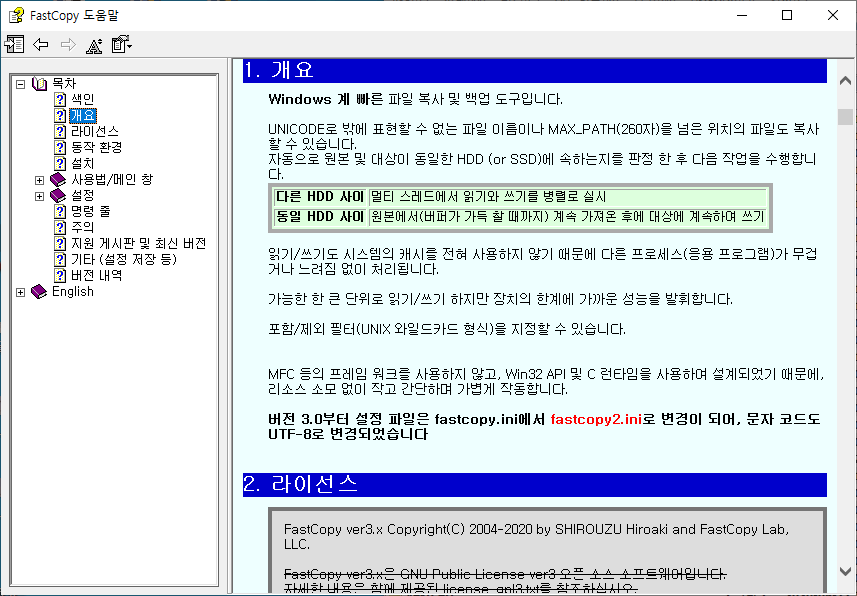Click the topic icon beside 동작 환경
This screenshot has height=596, width=857.
click(60, 148)
